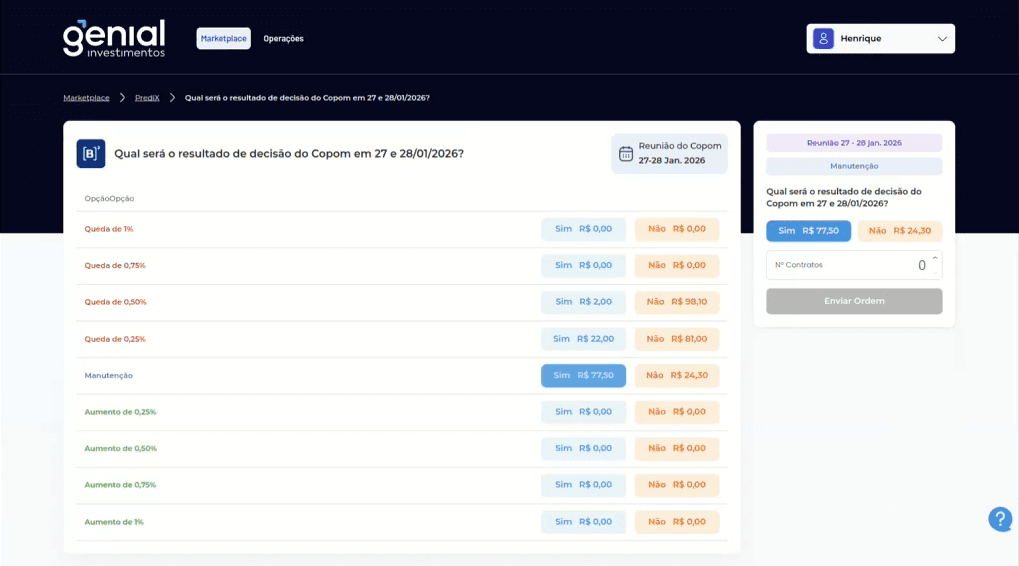This screenshot has height=566, width=1019.
Task: Toggle Sim R$ 77,50 in the order panel
Action: point(808,231)
